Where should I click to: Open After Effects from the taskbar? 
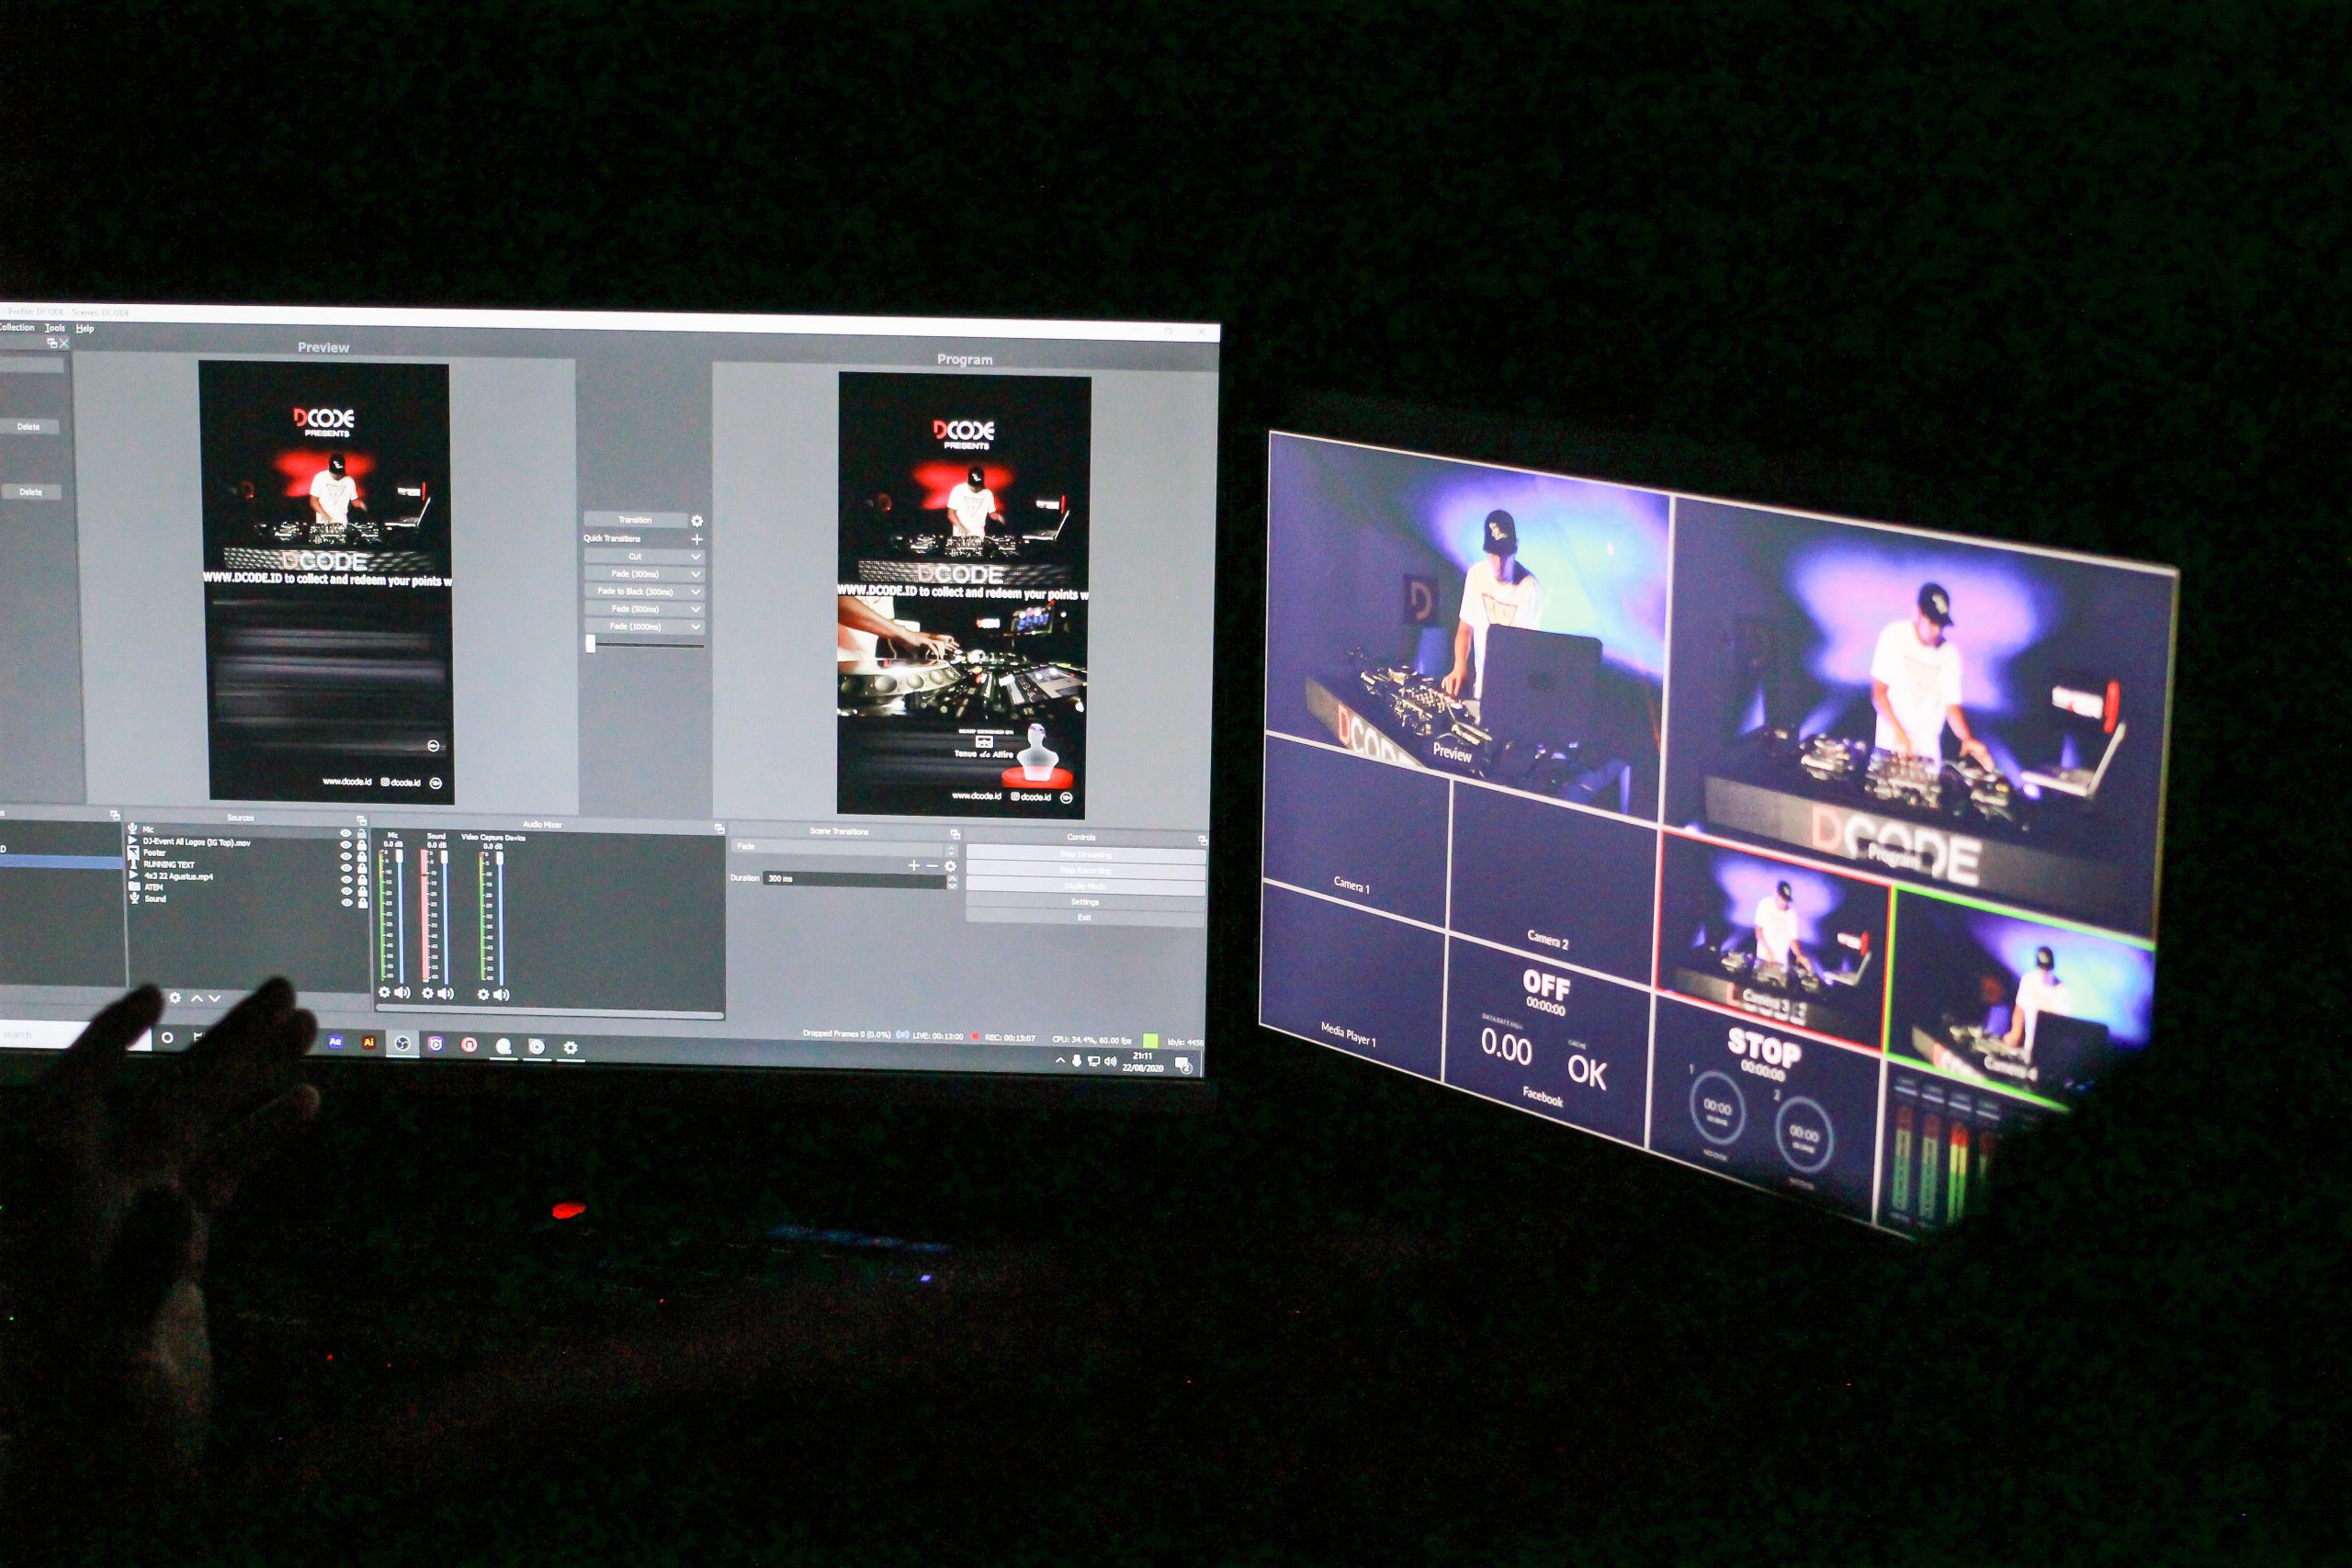(336, 1041)
